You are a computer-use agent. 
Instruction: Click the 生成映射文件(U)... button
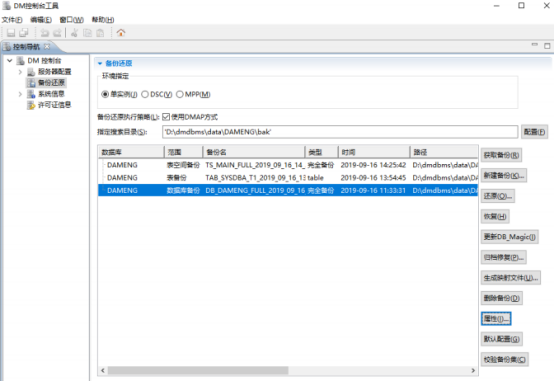pos(511,278)
